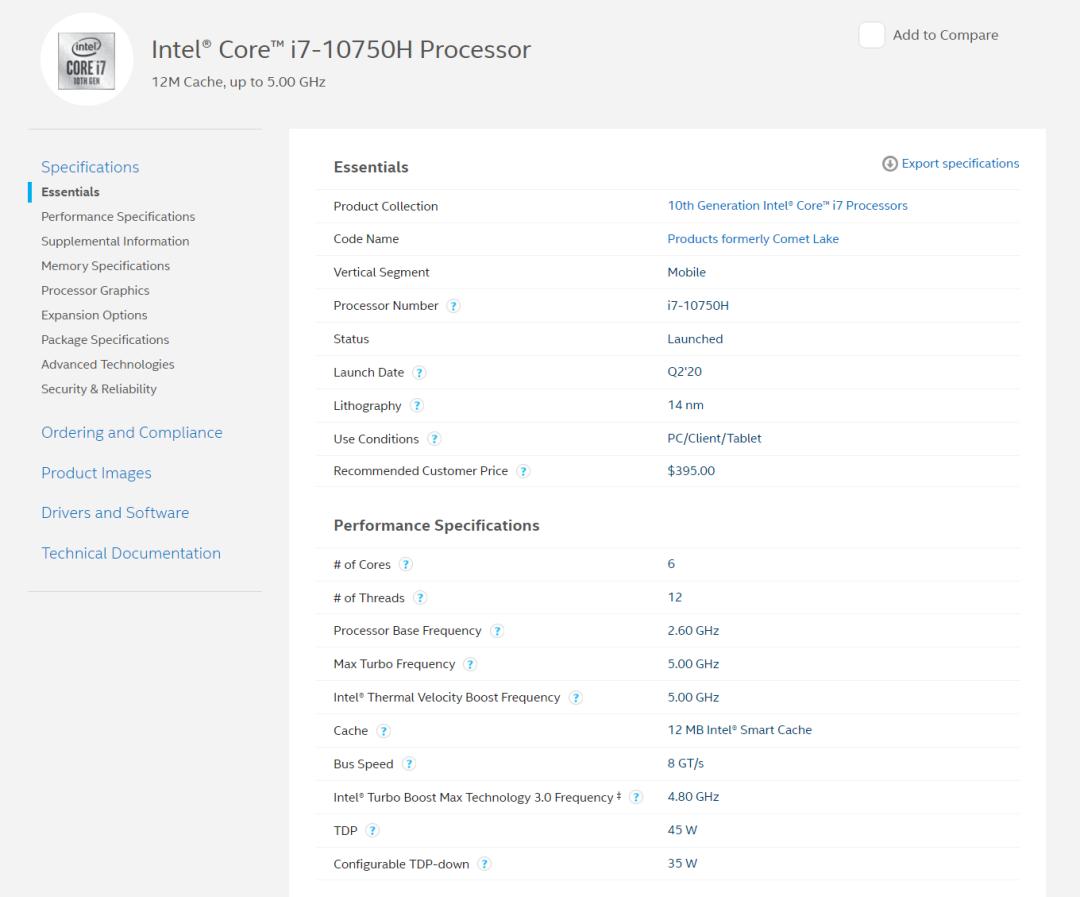Click the question mark beside Use Conditions

tap(434, 439)
